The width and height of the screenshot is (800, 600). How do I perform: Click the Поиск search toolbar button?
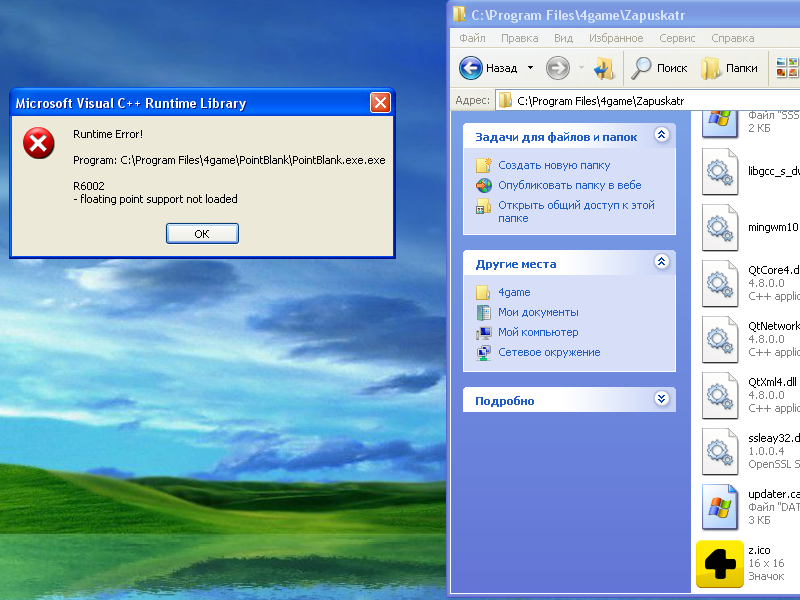click(x=659, y=68)
